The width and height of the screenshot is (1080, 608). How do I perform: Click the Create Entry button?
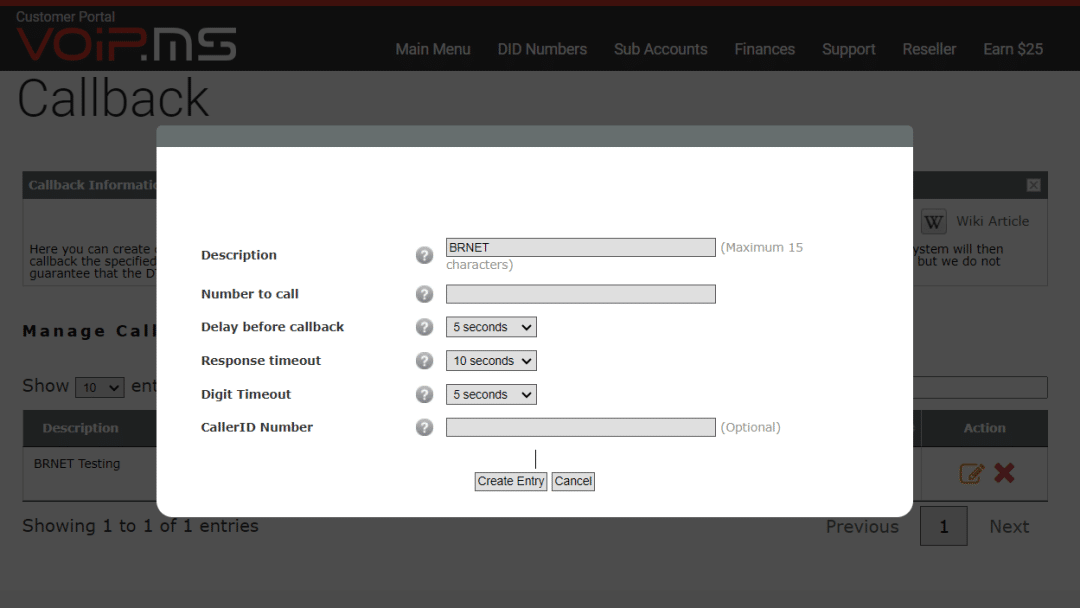pyautogui.click(x=510, y=481)
